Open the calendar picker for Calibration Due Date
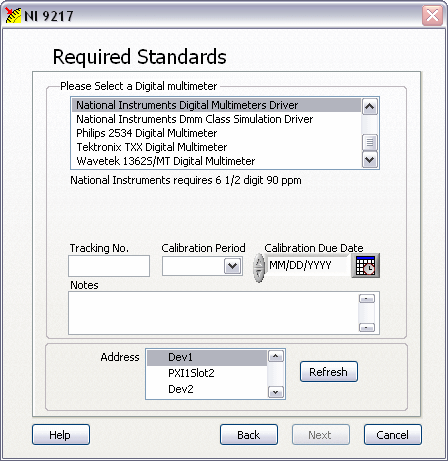Viewport: 448px width, 461px height. click(x=365, y=265)
